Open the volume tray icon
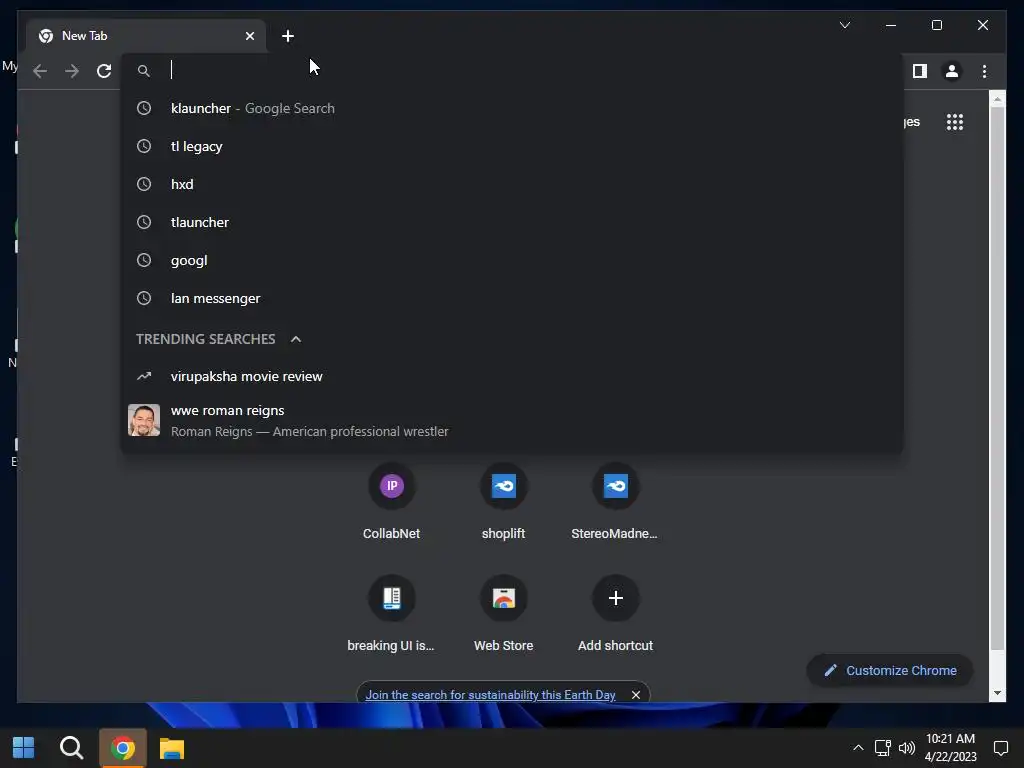Viewport: 1024px width, 768px height. pyautogui.click(x=906, y=748)
